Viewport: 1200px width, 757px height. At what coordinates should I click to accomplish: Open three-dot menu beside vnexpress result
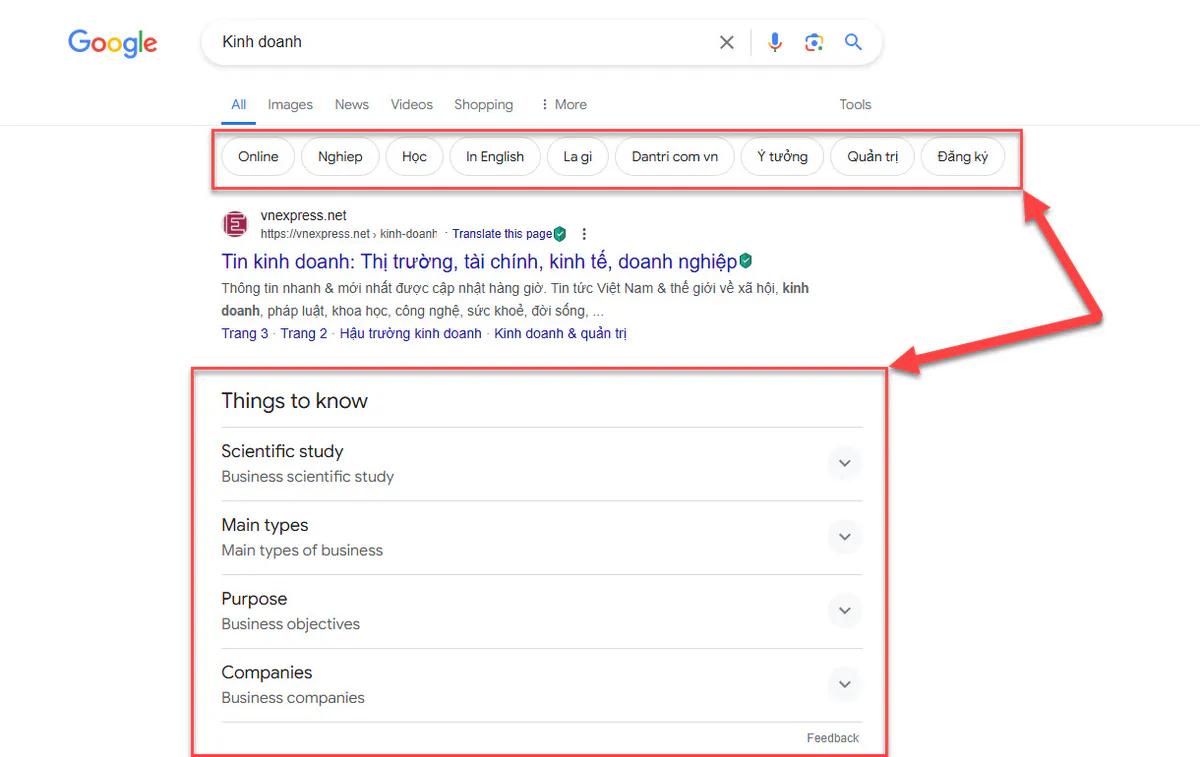click(x=585, y=234)
